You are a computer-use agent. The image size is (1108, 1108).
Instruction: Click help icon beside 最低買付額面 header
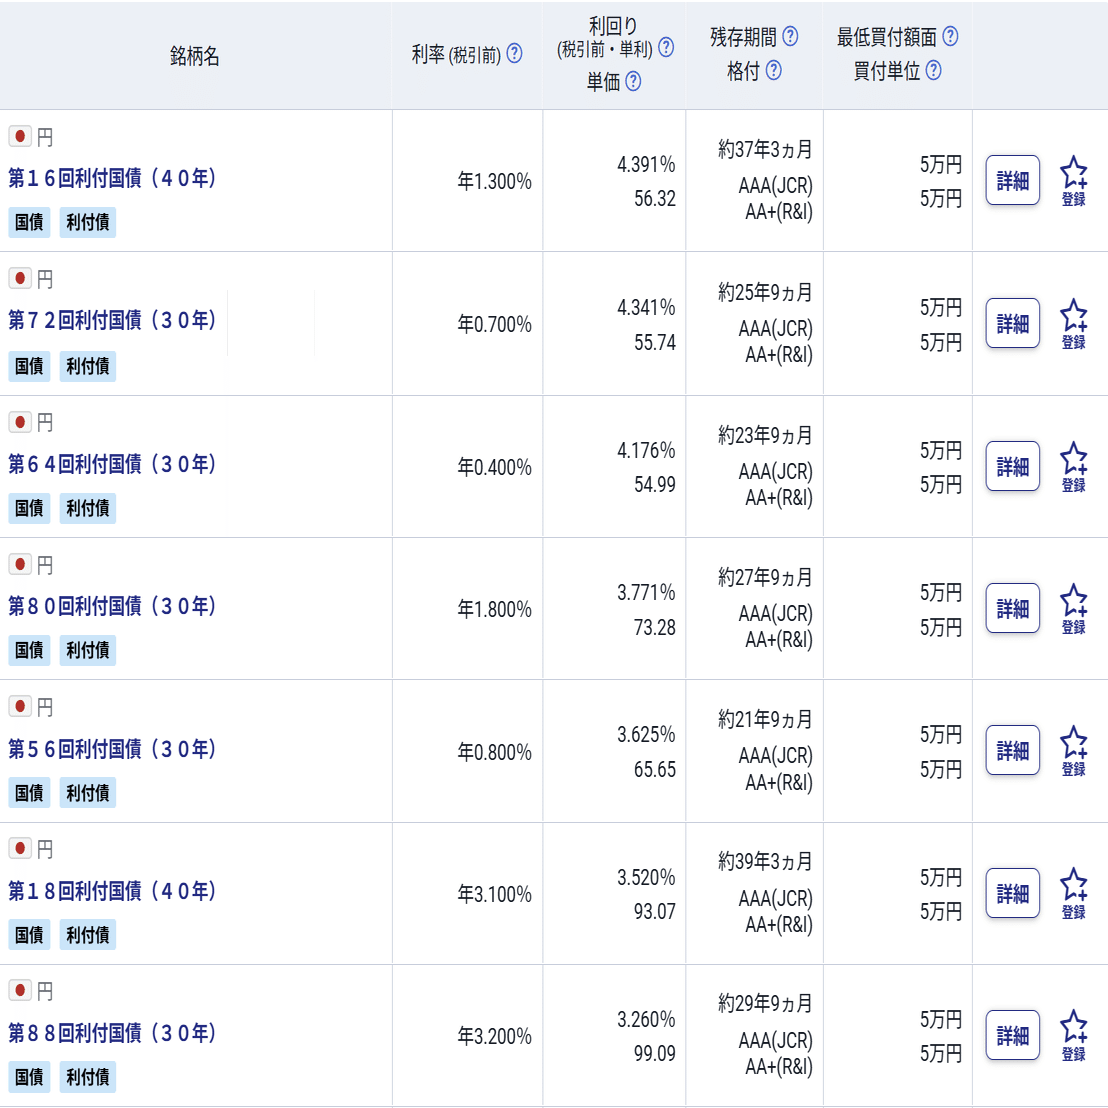(950, 36)
